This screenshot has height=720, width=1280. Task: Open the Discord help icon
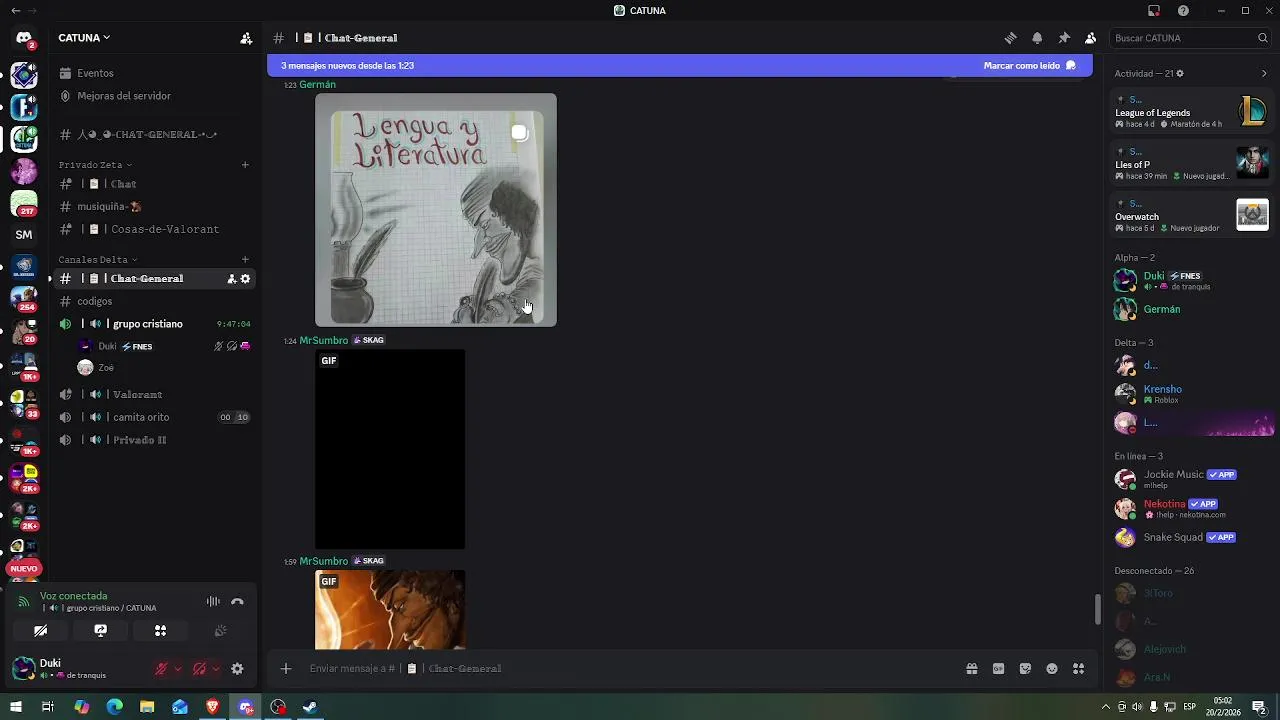click(x=1183, y=11)
